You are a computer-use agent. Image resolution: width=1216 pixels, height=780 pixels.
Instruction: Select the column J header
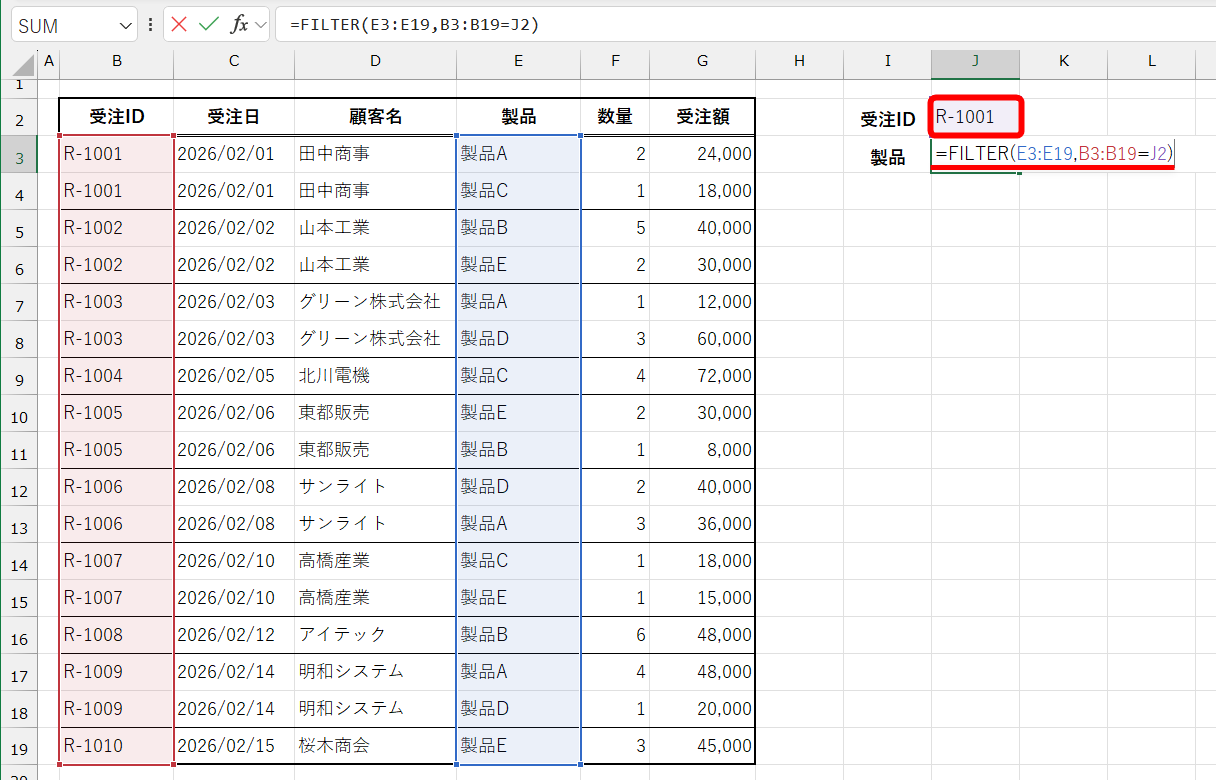[975, 62]
